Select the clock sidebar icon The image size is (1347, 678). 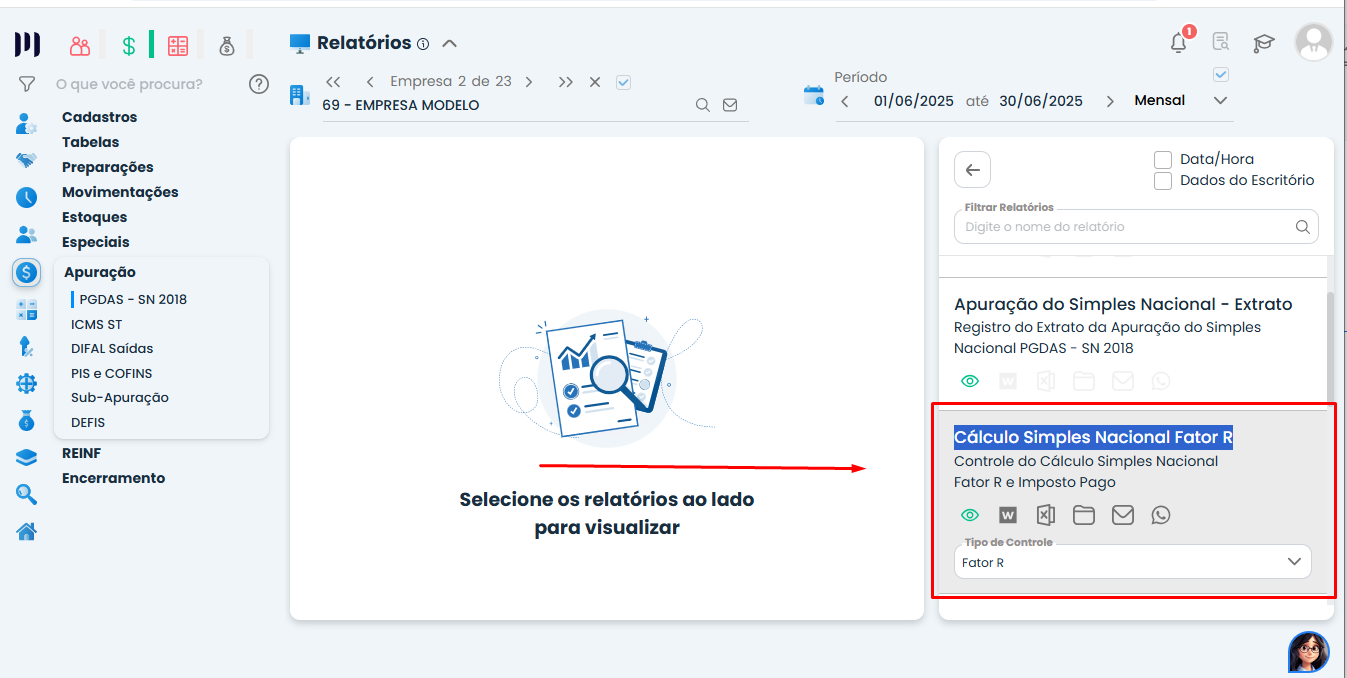tap(27, 197)
